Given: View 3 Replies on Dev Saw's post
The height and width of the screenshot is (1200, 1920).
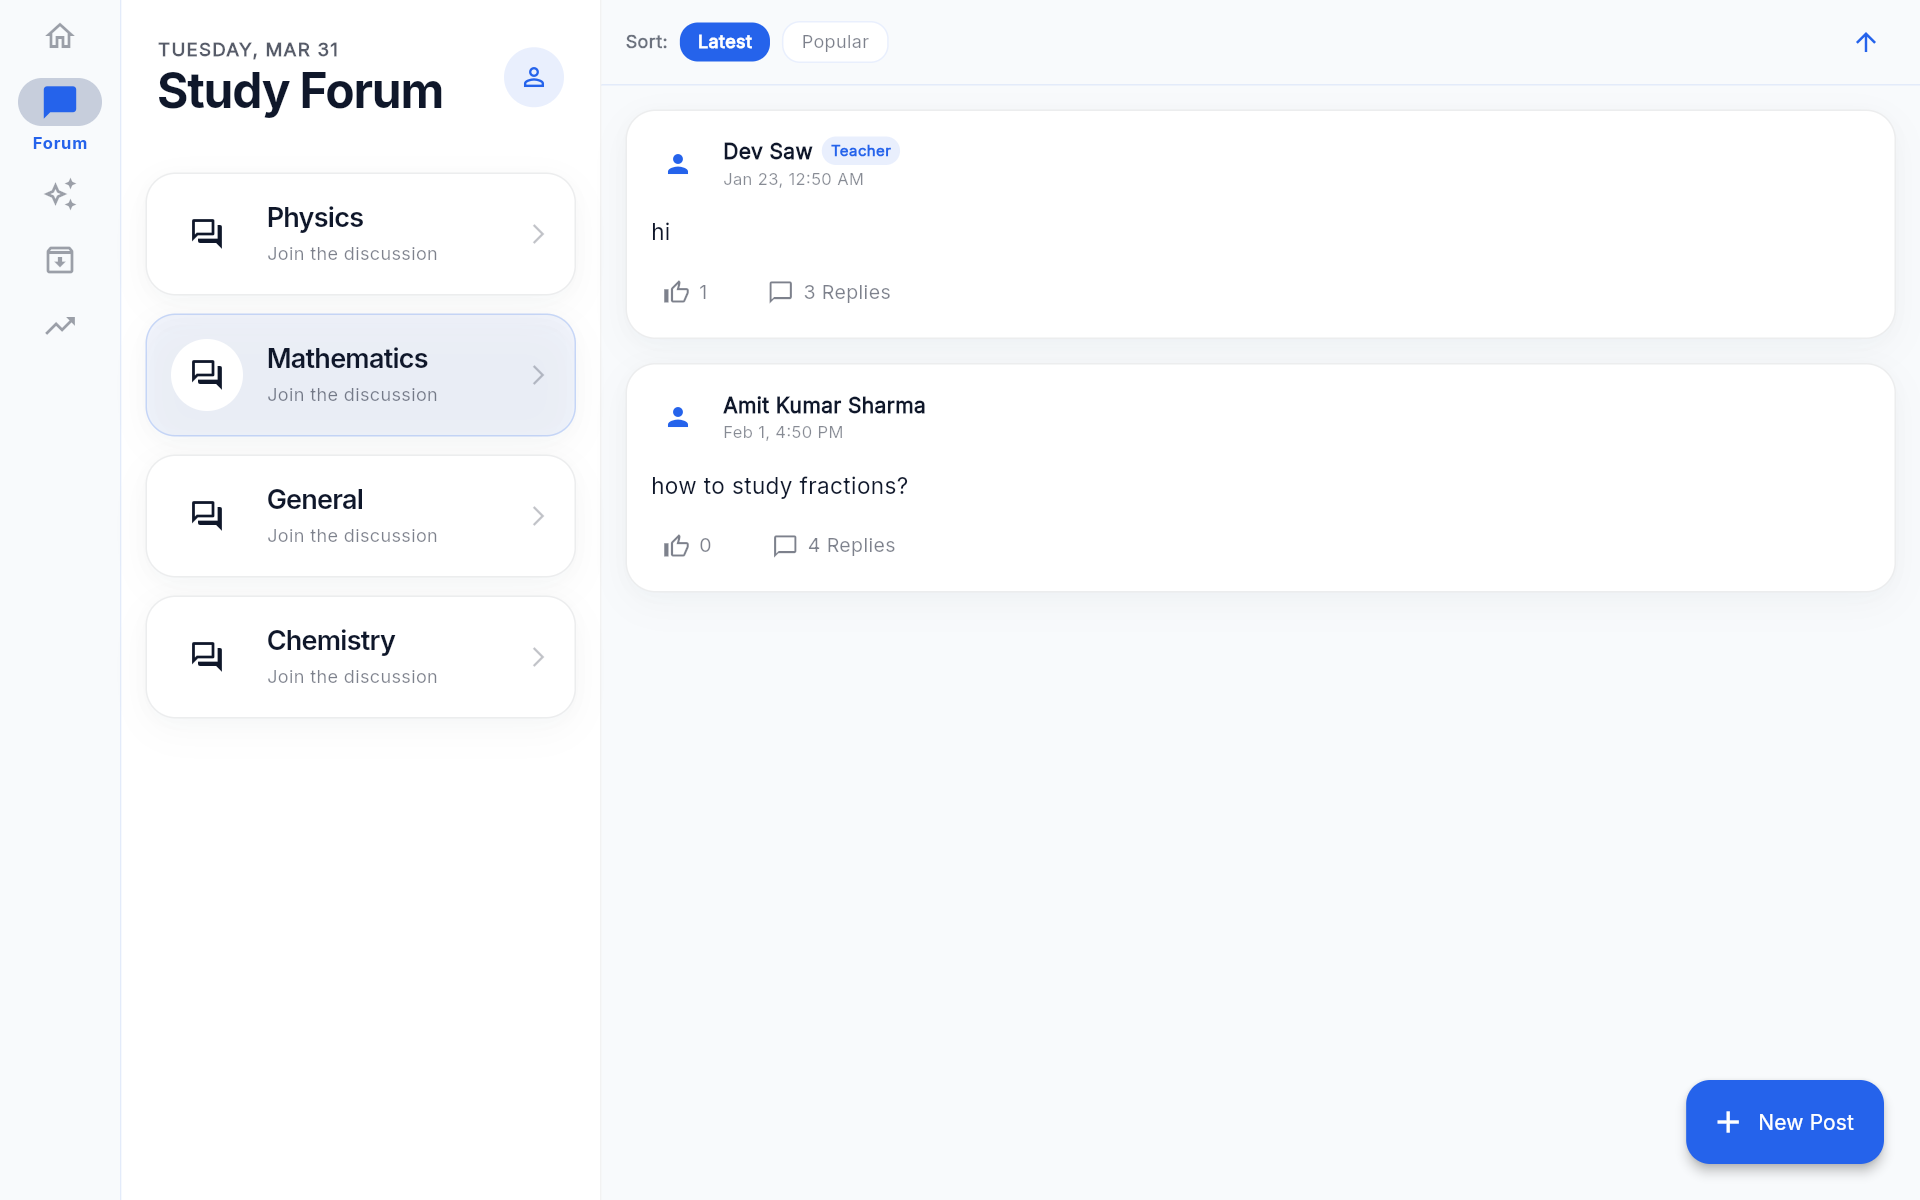Looking at the screenshot, I should (x=847, y=292).
